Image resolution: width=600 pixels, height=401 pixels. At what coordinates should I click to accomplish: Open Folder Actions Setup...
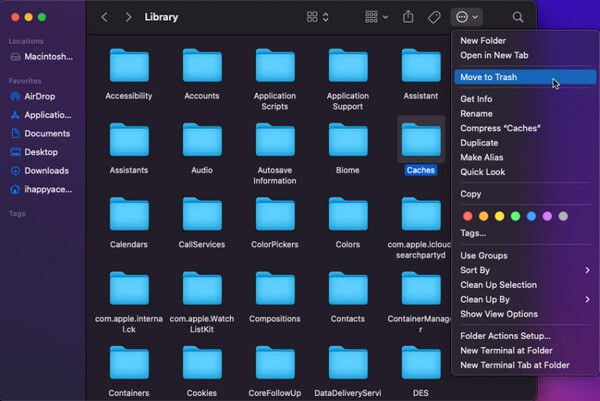525,336
